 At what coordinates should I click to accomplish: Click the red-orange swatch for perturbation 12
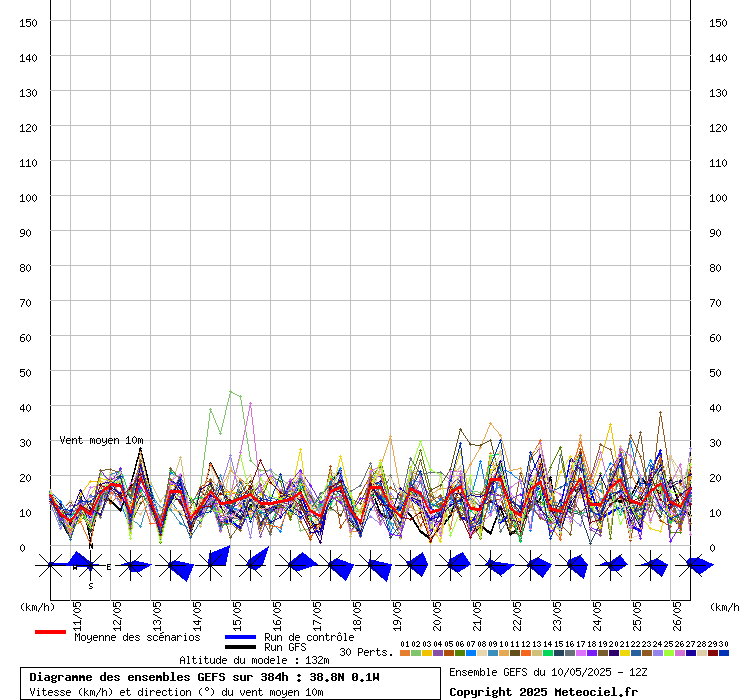[x=526, y=653]
